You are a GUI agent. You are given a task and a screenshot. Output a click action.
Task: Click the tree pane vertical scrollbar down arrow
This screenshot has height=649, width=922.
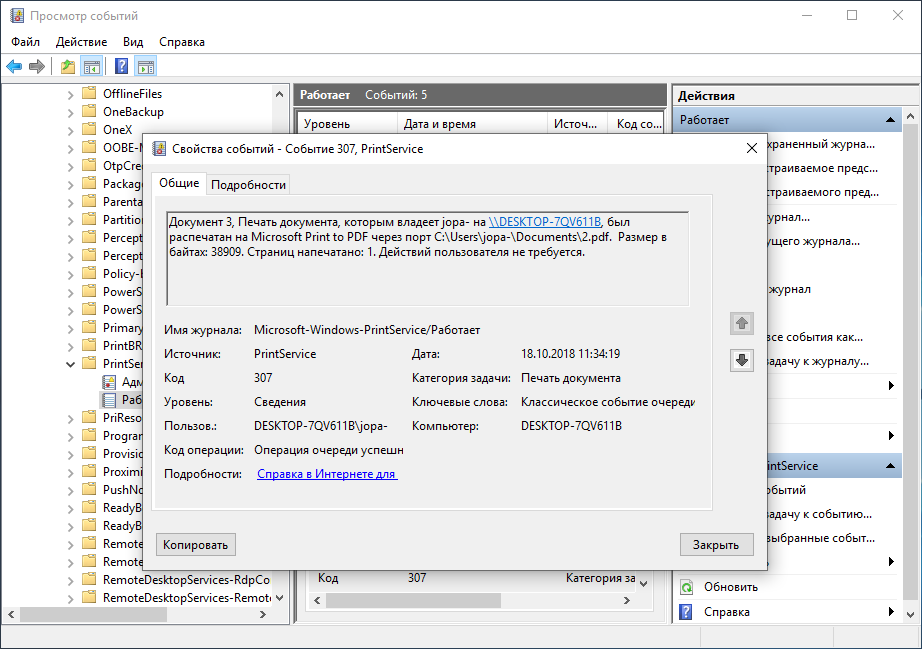(x=279, y=598)
